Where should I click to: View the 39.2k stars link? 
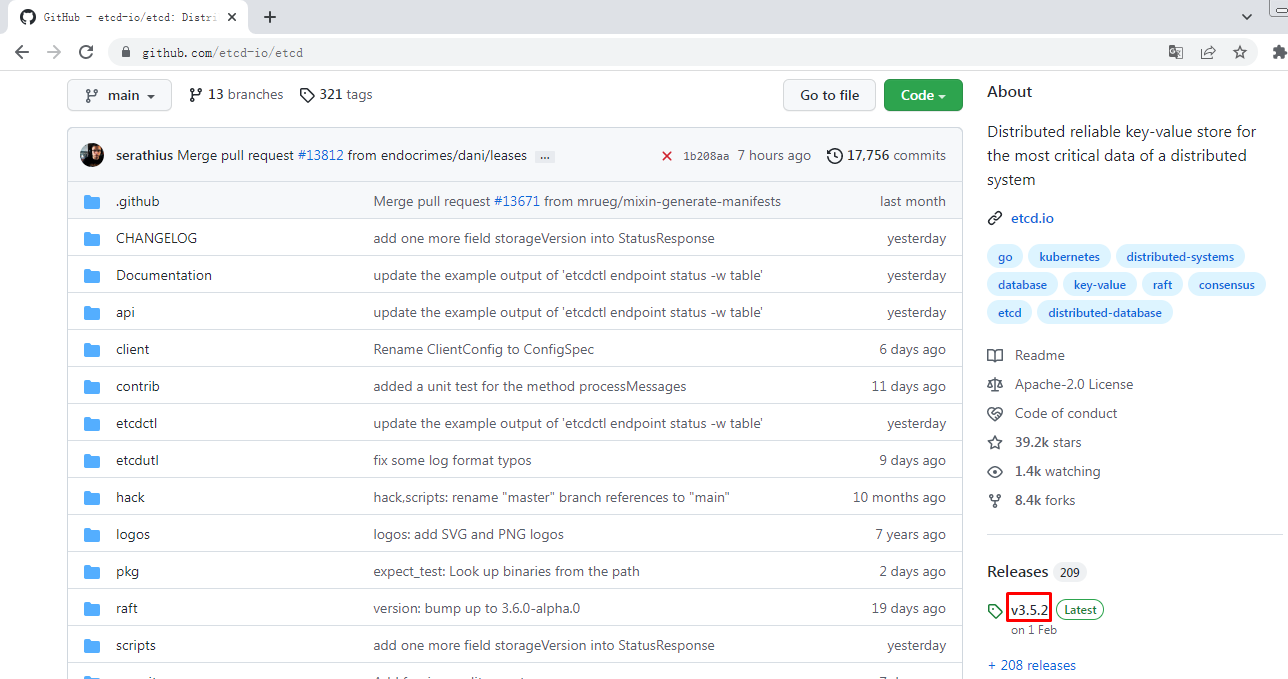click(x=1034, y=443)
